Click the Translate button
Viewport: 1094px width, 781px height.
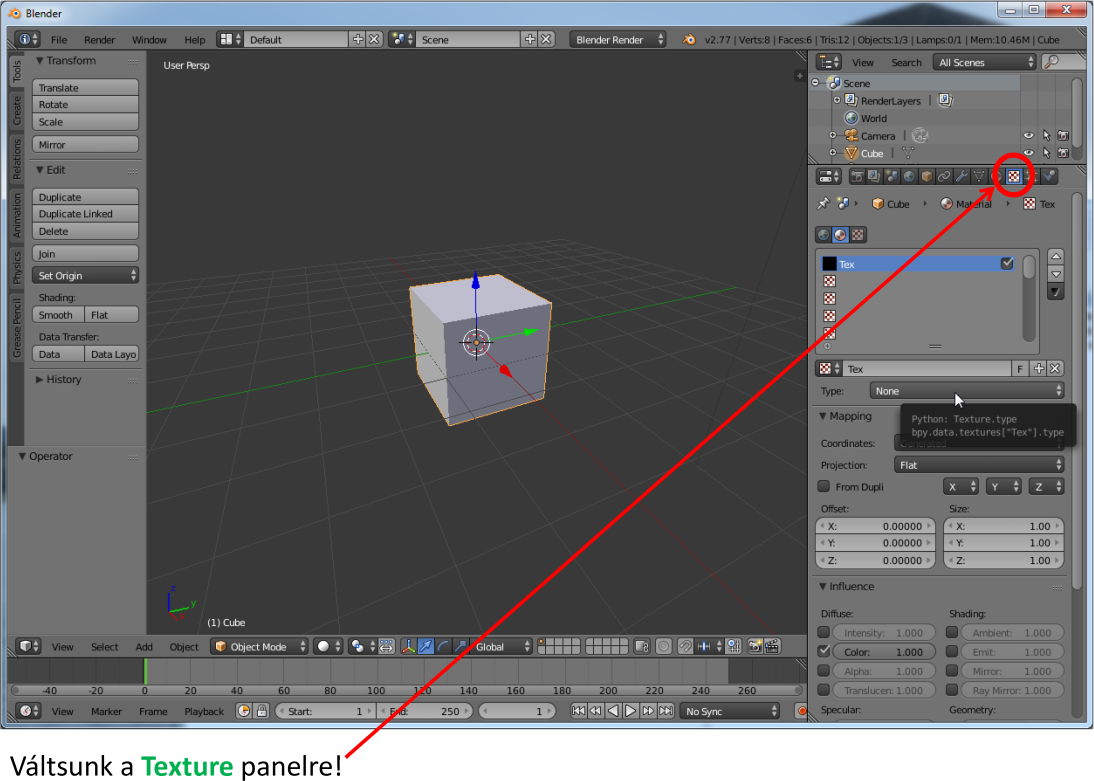[85, 87]
